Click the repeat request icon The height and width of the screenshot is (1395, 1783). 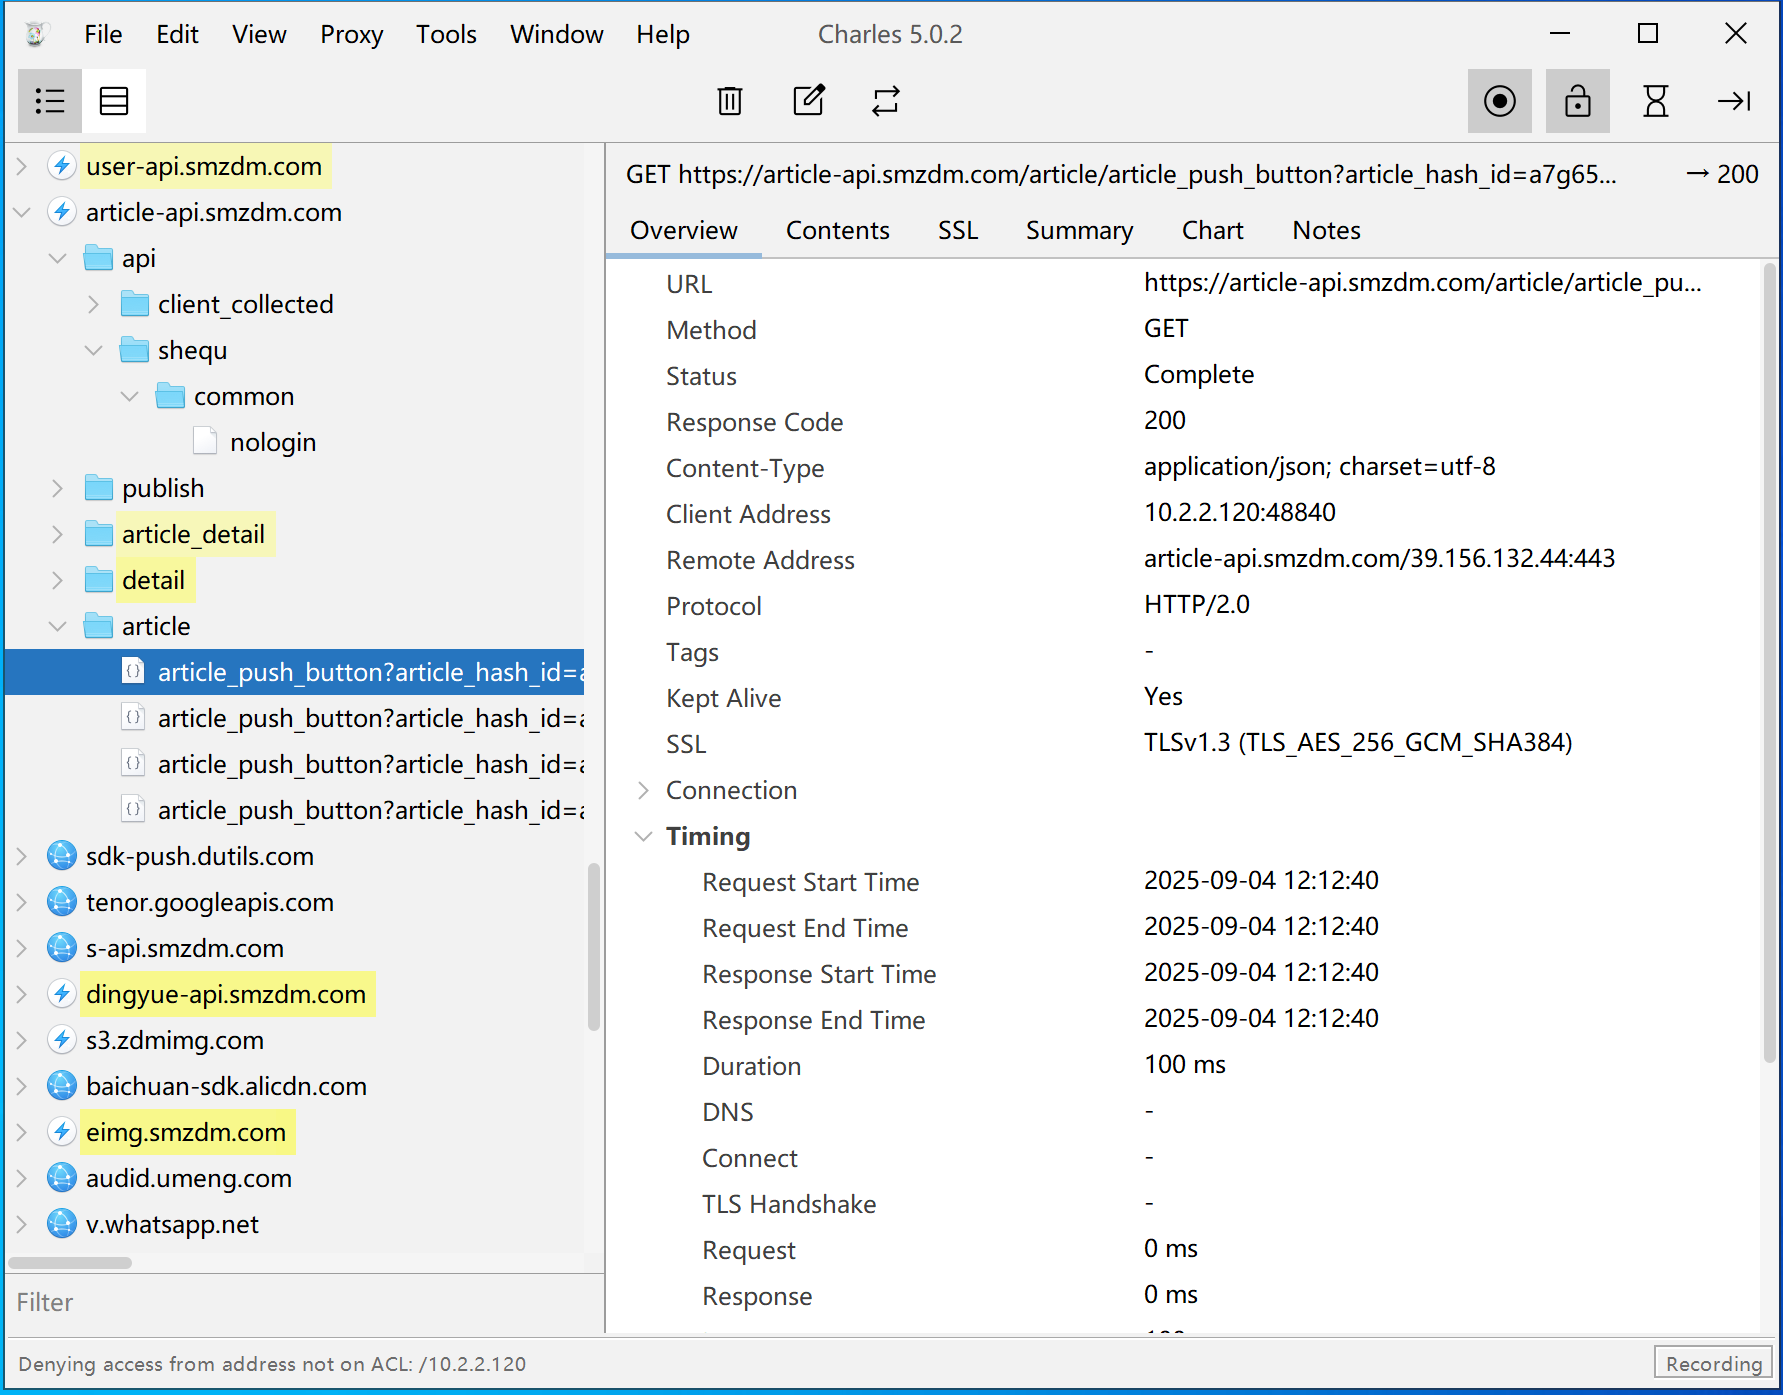pos(886,101)
